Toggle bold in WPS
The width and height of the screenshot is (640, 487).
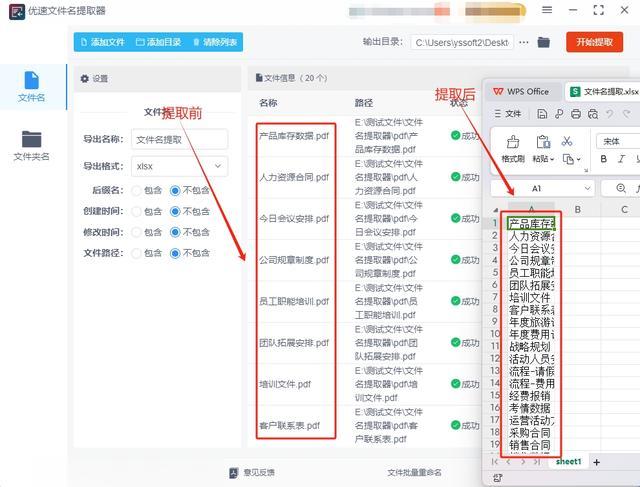point(604,159)
